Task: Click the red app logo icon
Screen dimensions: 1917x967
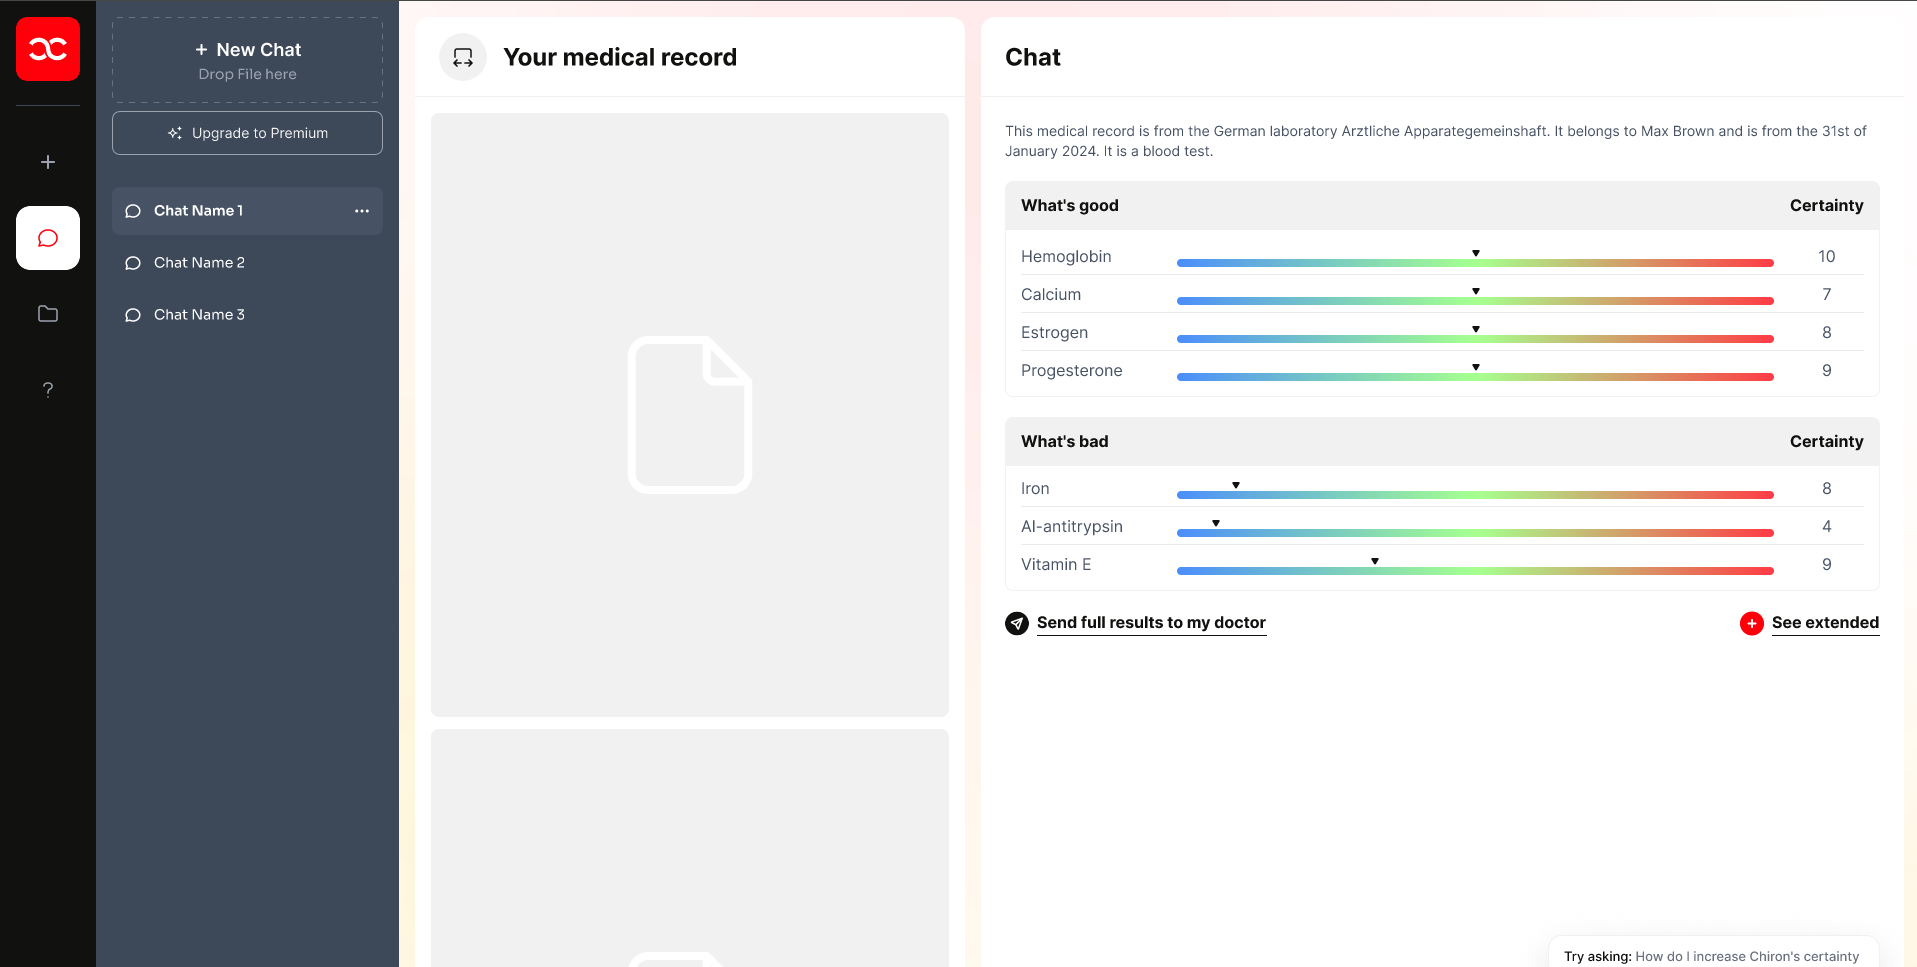Action: tap(48, 49)
